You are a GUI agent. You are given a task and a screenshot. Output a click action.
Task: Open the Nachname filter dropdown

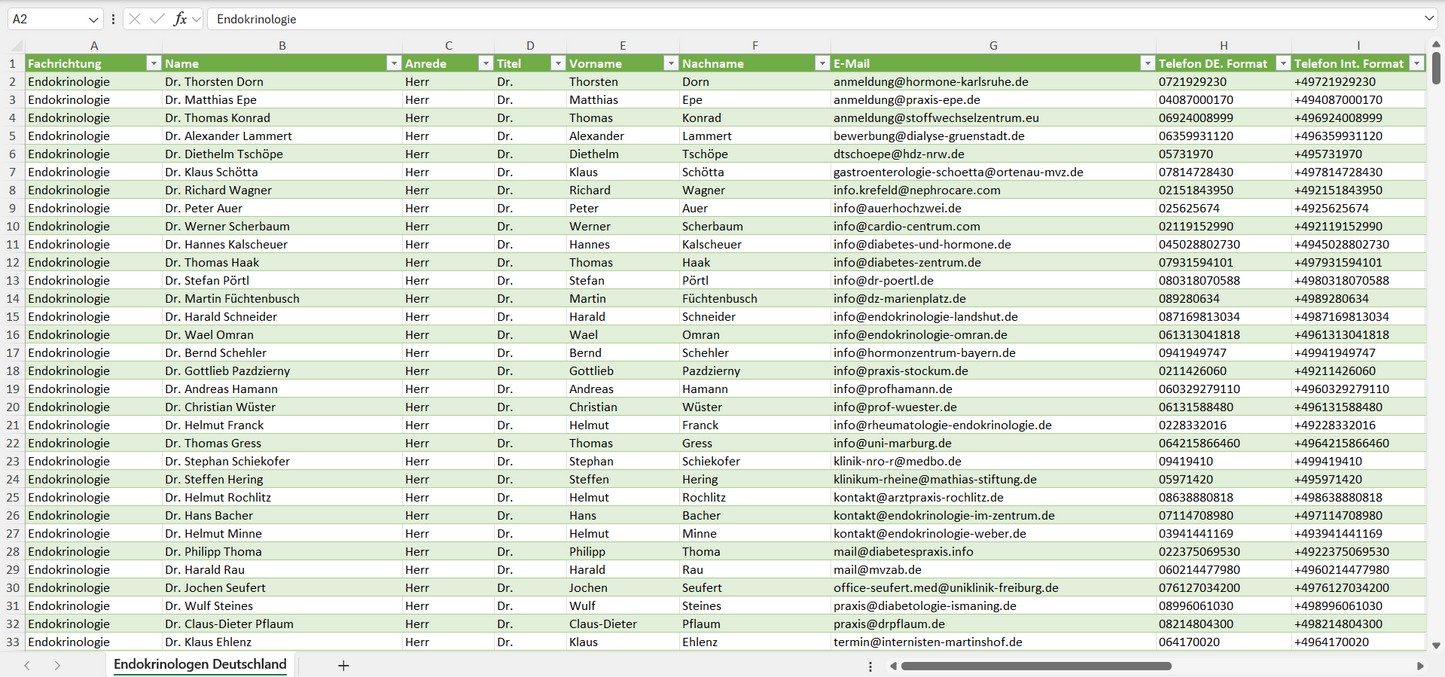tap(821, 64)
